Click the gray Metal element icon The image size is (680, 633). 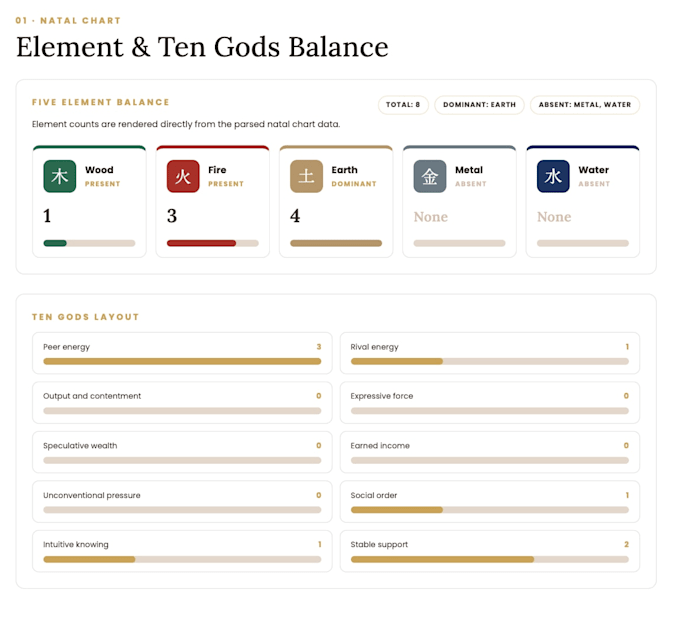pyautogui.click(x=430, y=176)
